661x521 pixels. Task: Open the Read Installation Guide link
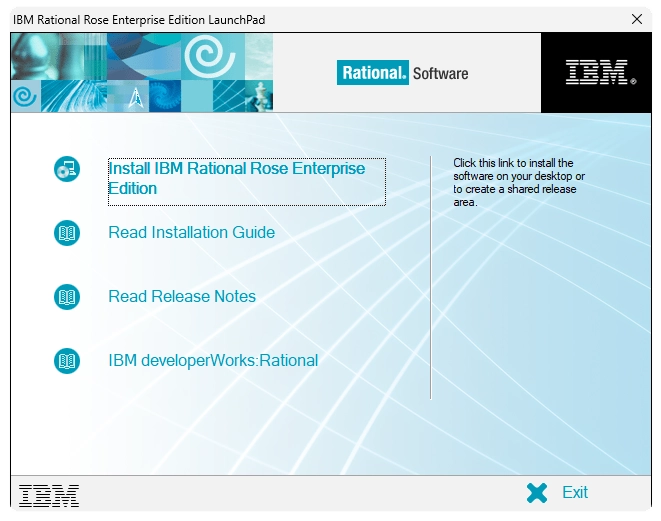coord(191,233)
